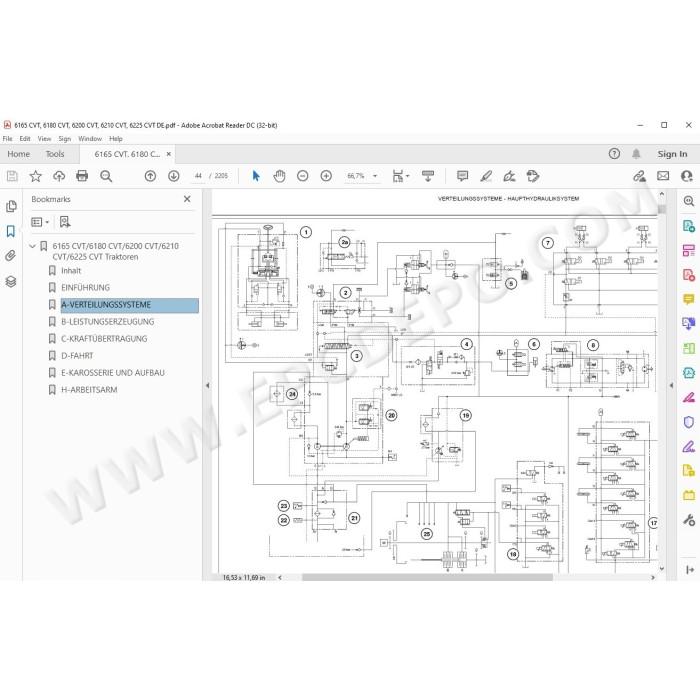700x700 pixels.
Task: Open the bookmark options dropdown
Action: [40, 222]
